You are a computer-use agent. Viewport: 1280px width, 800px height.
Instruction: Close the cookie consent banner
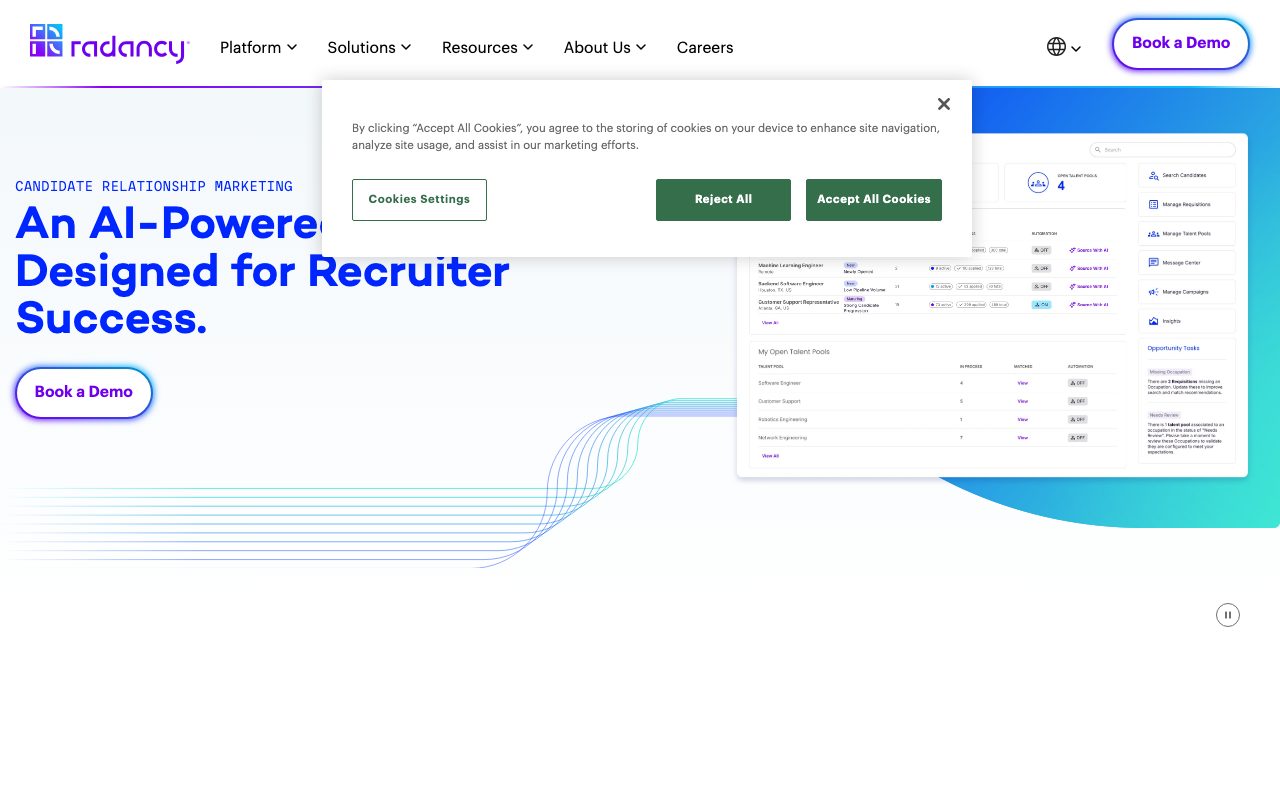click(943, 104)
